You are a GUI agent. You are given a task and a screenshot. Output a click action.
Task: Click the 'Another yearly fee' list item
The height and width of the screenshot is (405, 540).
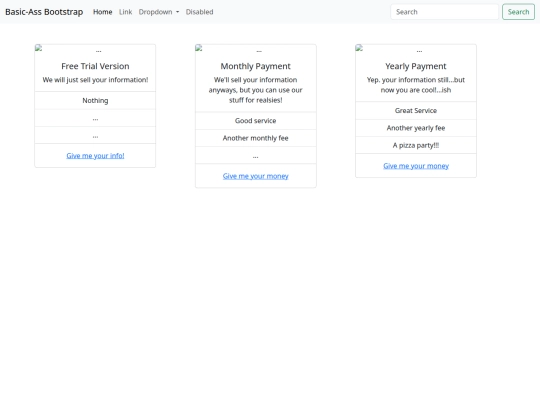[416, 128]
